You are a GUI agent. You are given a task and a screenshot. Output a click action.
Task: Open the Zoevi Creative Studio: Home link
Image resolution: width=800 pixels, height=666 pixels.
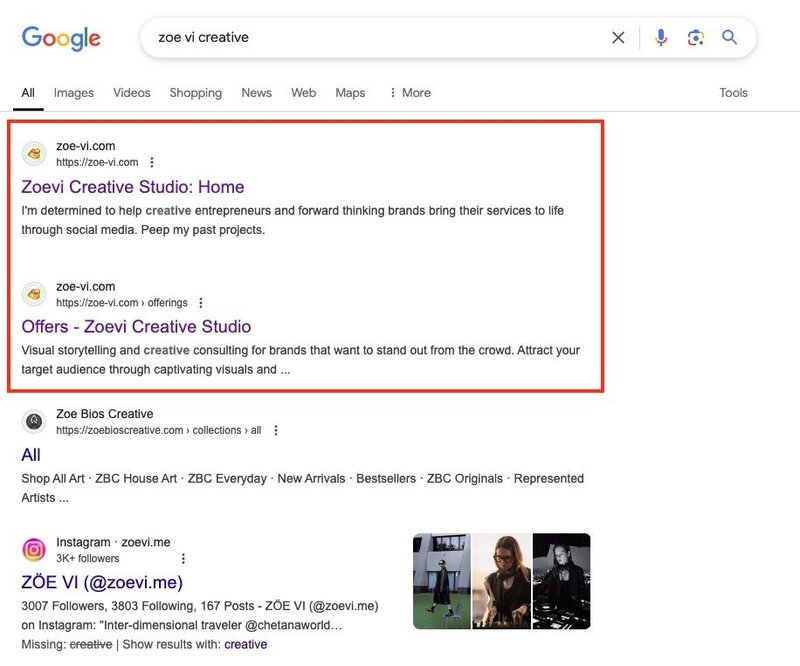133,187
